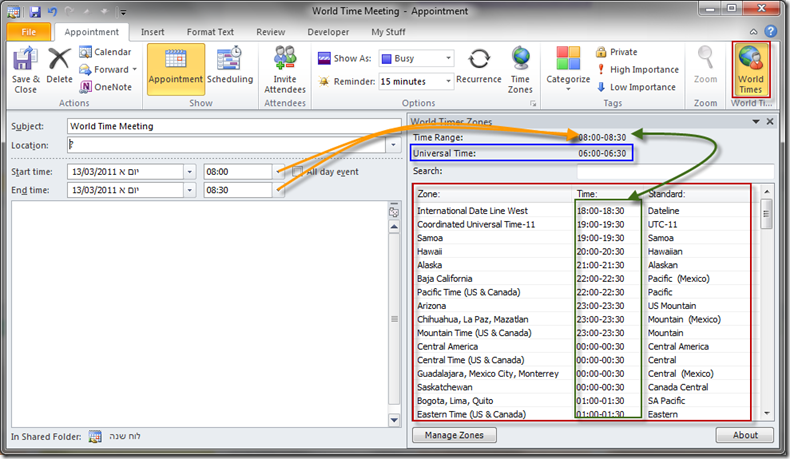Open the World Timer Zones pane options arrow
The image size is (790, 459).
756,121
